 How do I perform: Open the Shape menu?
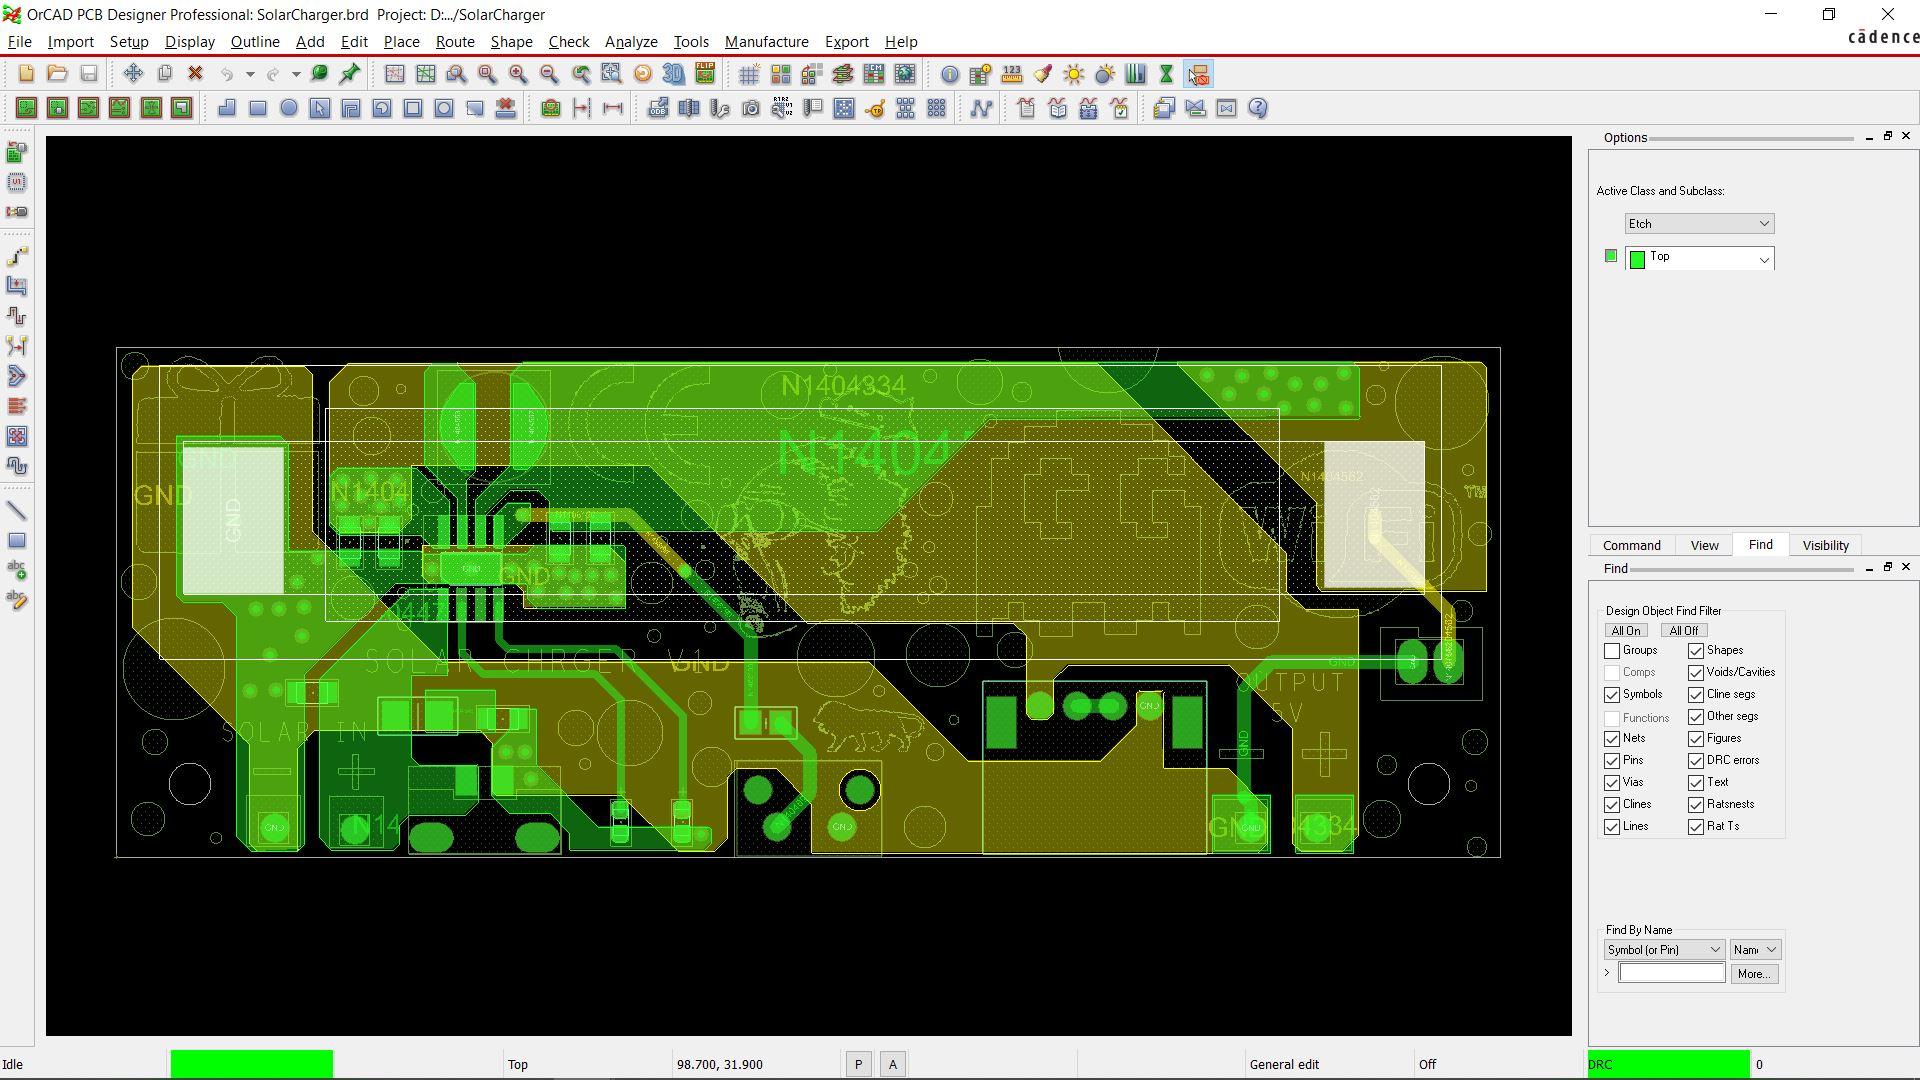(511, 42)
